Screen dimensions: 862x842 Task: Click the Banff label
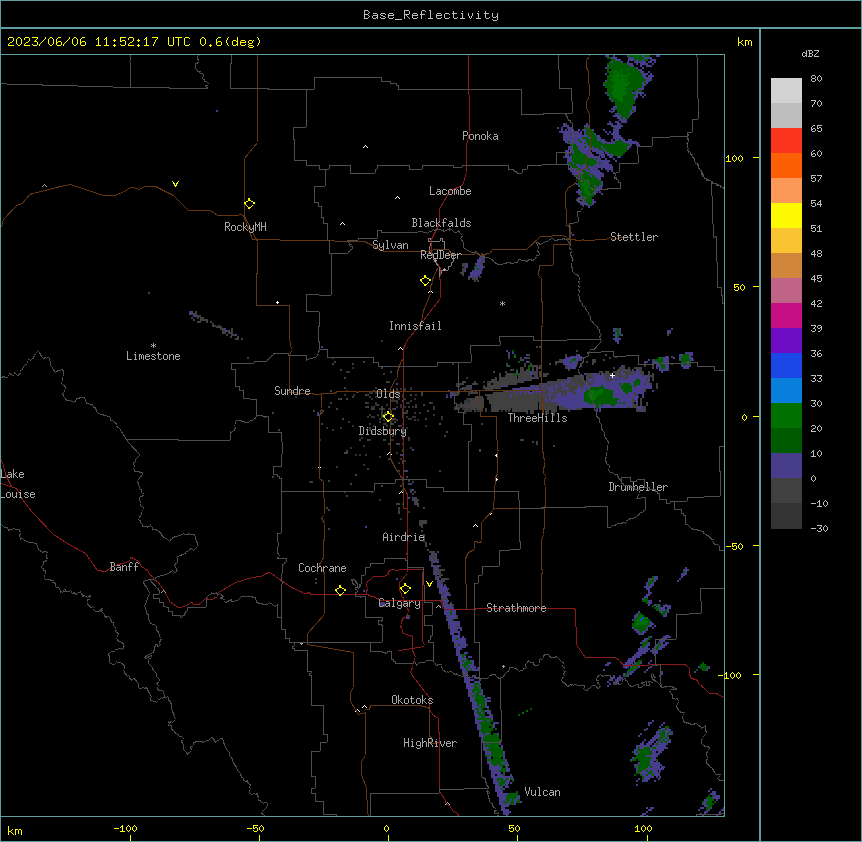coord(124,567)
